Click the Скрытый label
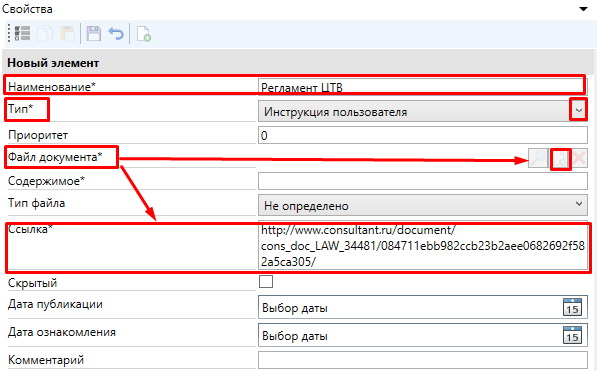Image resolution: width=597 pixels, height=371 pixels. pyautogui.click(x=32, y=283)
